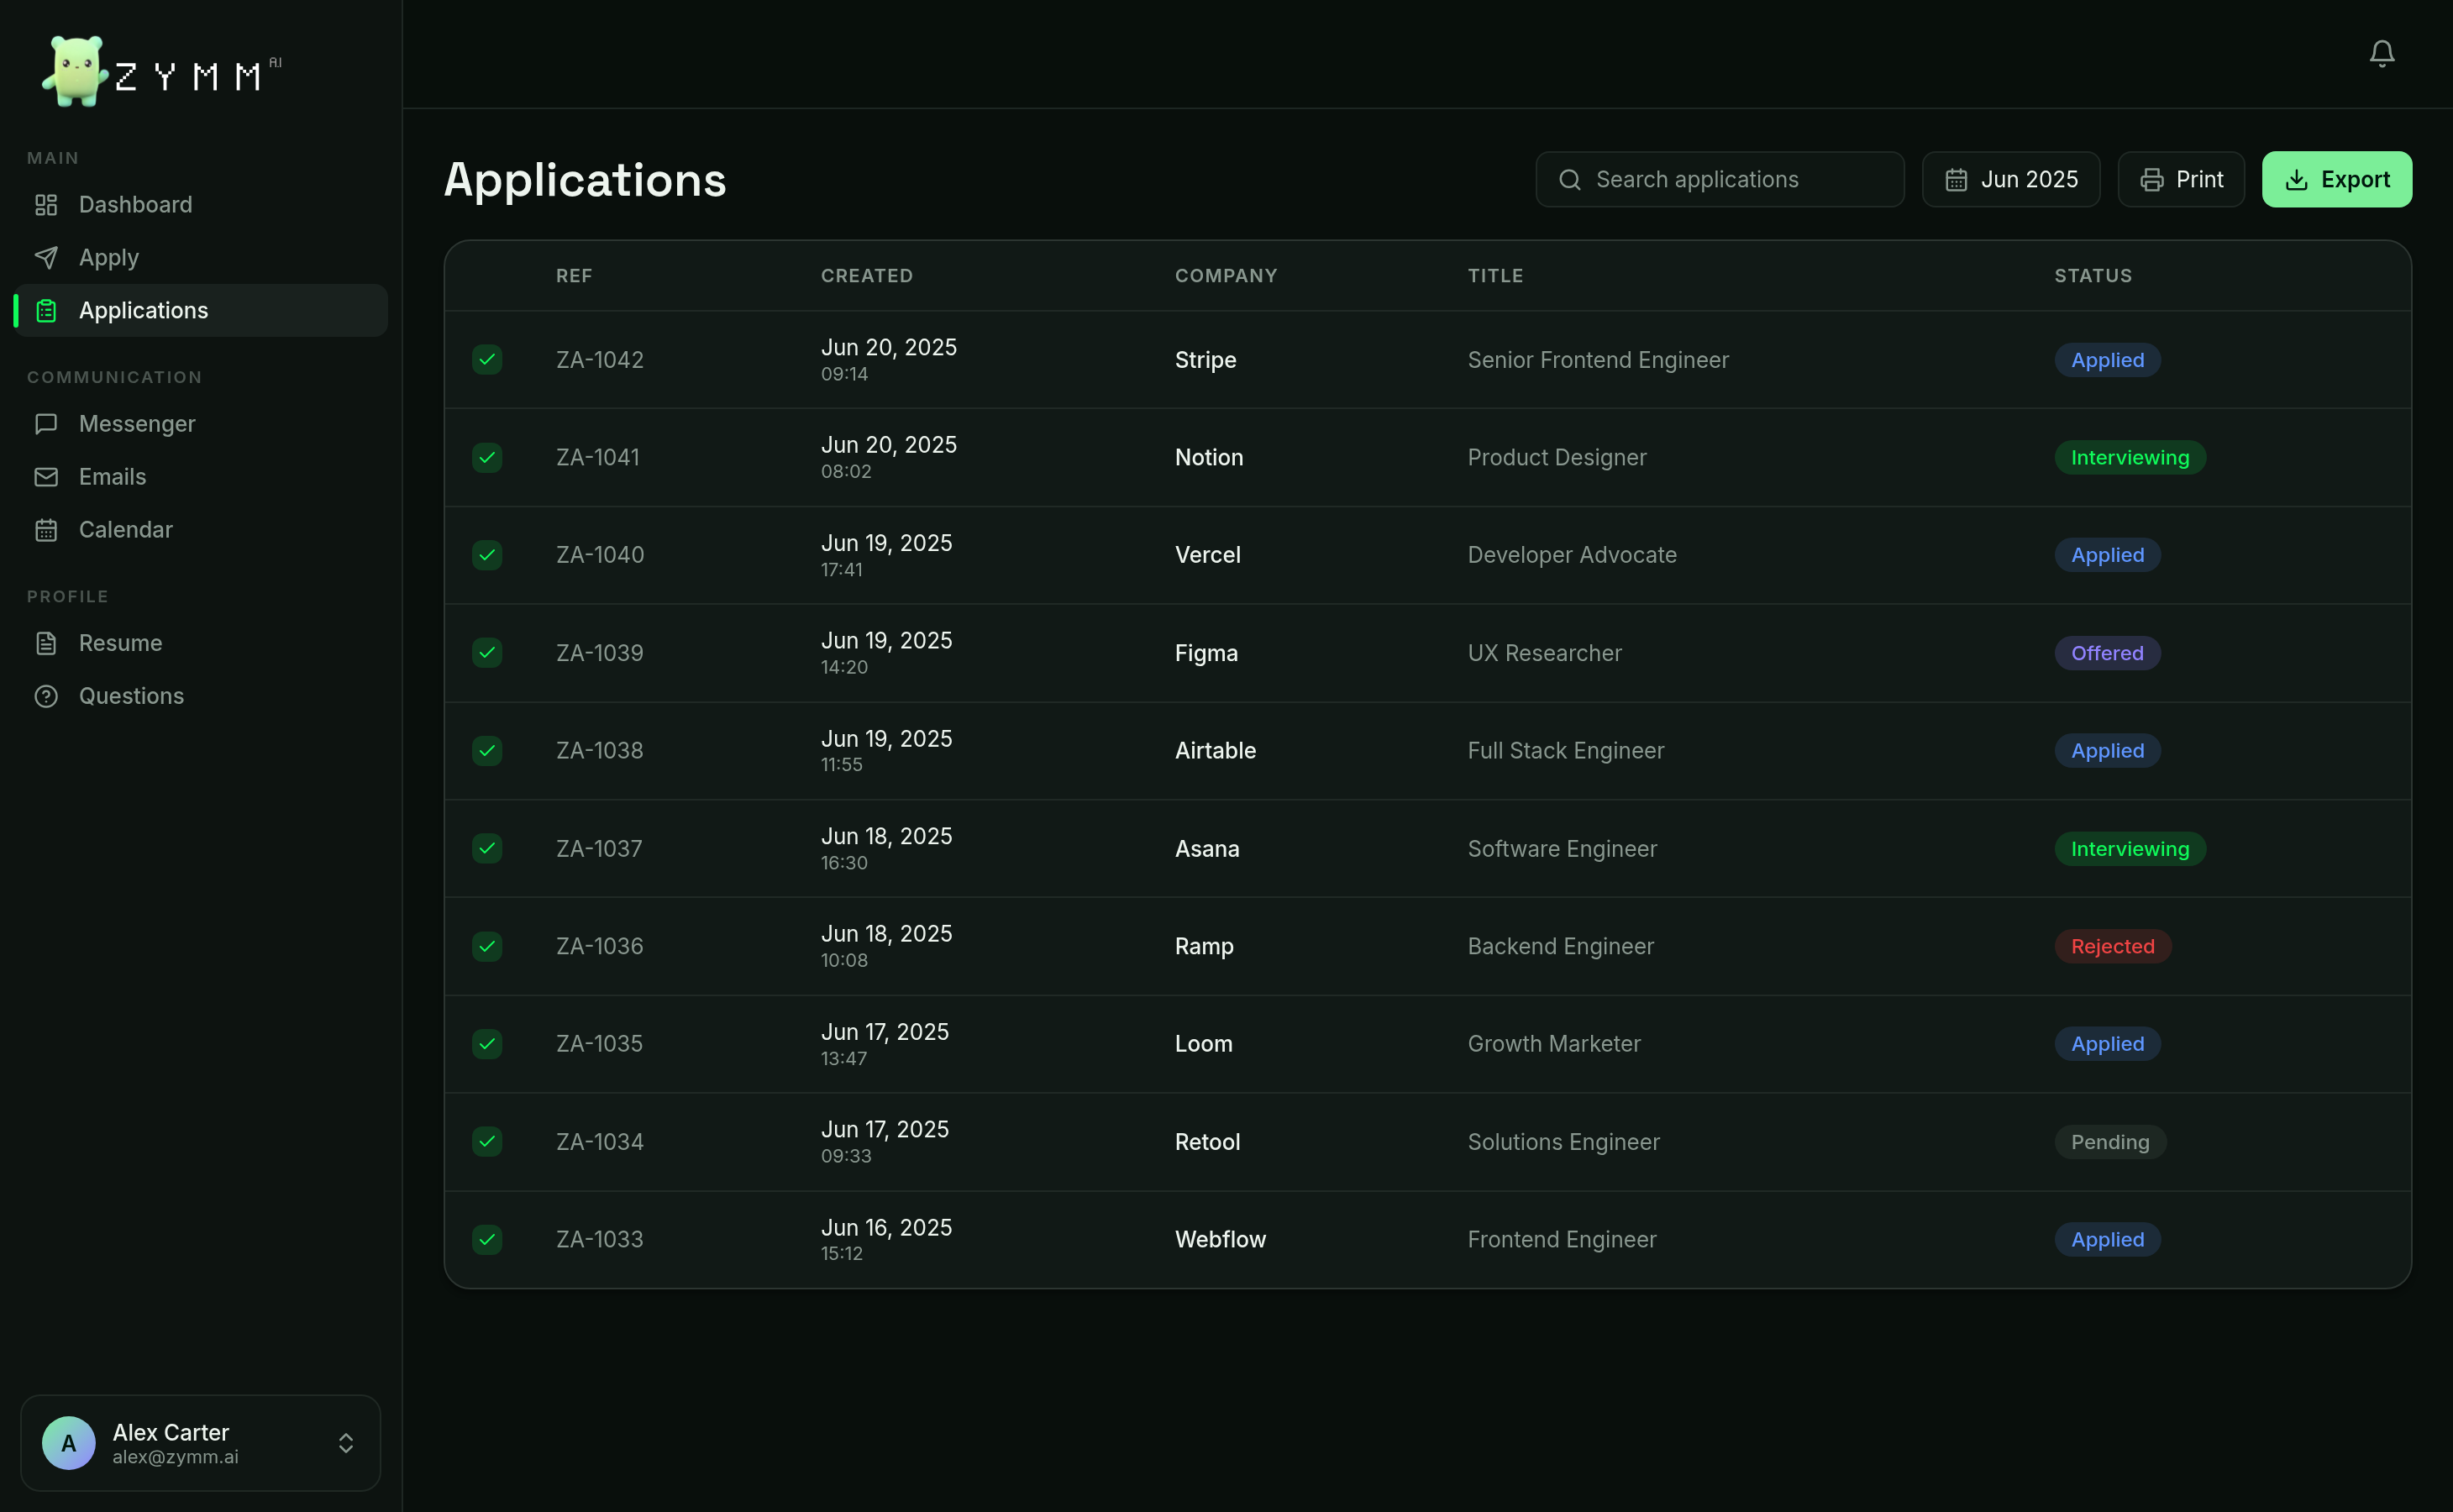Click the Interviewing badge for Notion

pyautogui.click(x=2130, y=458)
